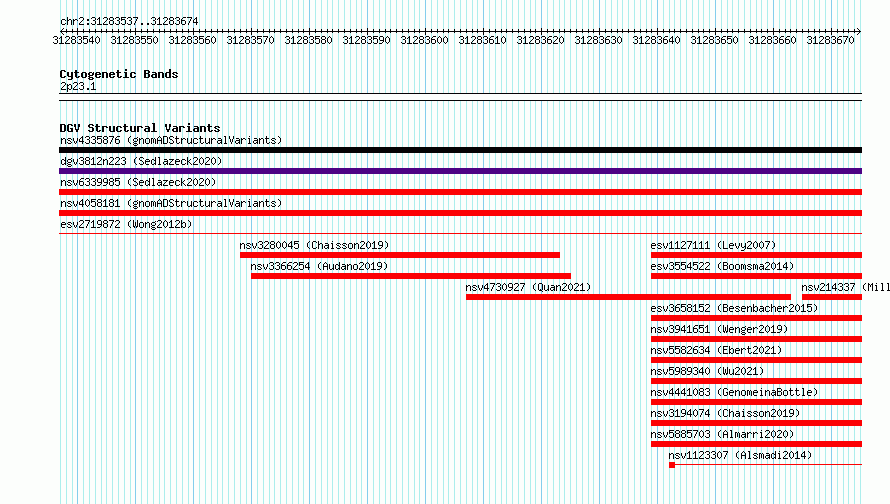Open variant nsv5582634 (Ebert2021) label
Viewport: 890px width, 504px height.
pyautogui.click(x=716, y=350)
